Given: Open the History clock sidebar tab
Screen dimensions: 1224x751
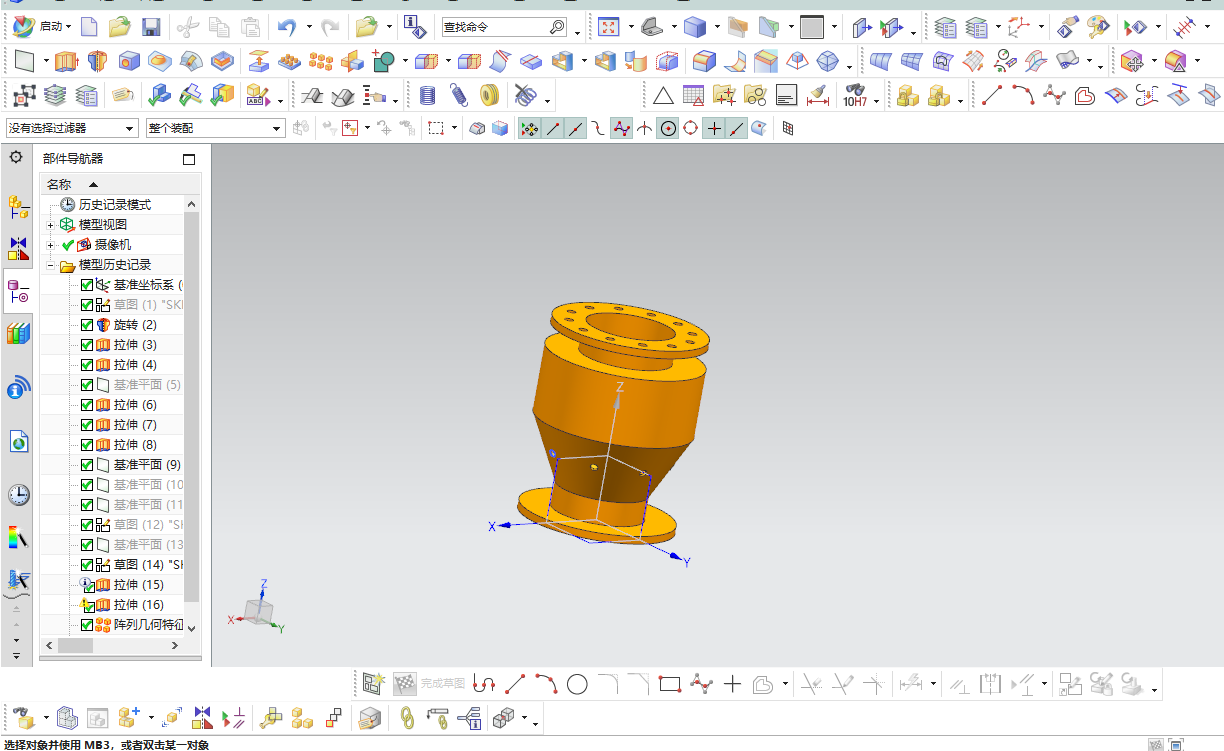Looking at the screenshot, I should click(x=18, y=494).
